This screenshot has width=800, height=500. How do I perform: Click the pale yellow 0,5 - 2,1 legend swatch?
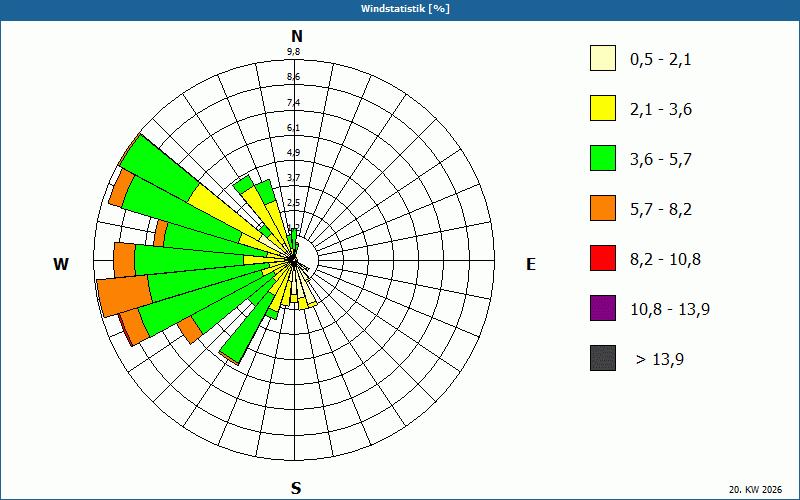(x=603, y=58)
